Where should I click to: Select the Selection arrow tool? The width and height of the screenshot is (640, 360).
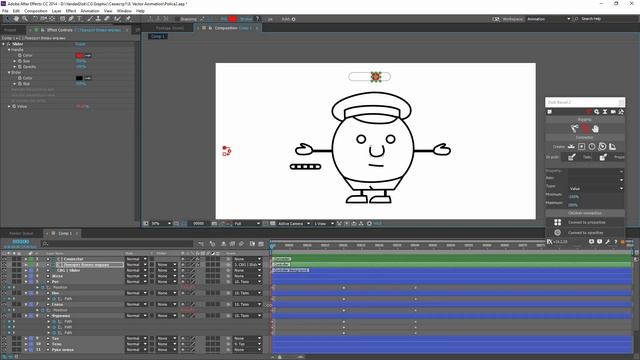point(7,19)
